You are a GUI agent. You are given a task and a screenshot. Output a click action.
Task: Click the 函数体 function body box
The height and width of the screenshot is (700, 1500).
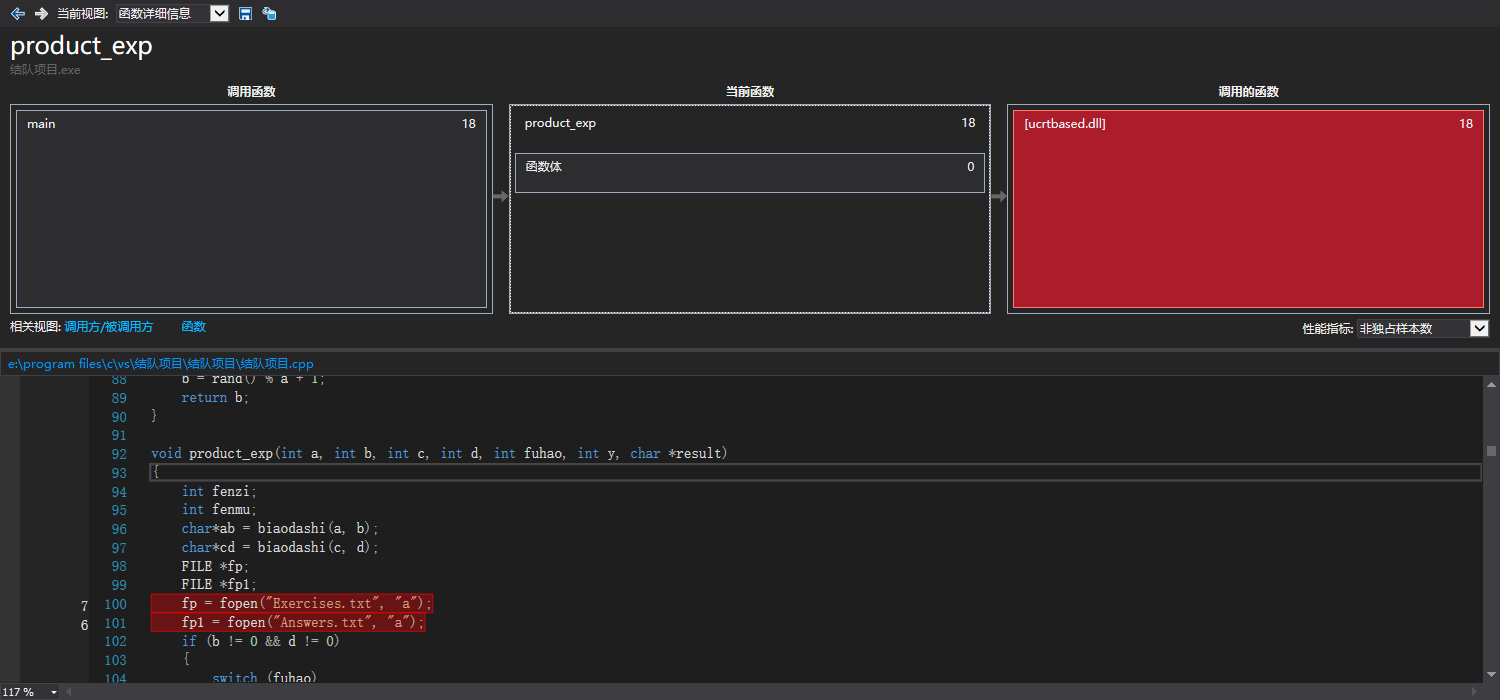coord(750,173)
